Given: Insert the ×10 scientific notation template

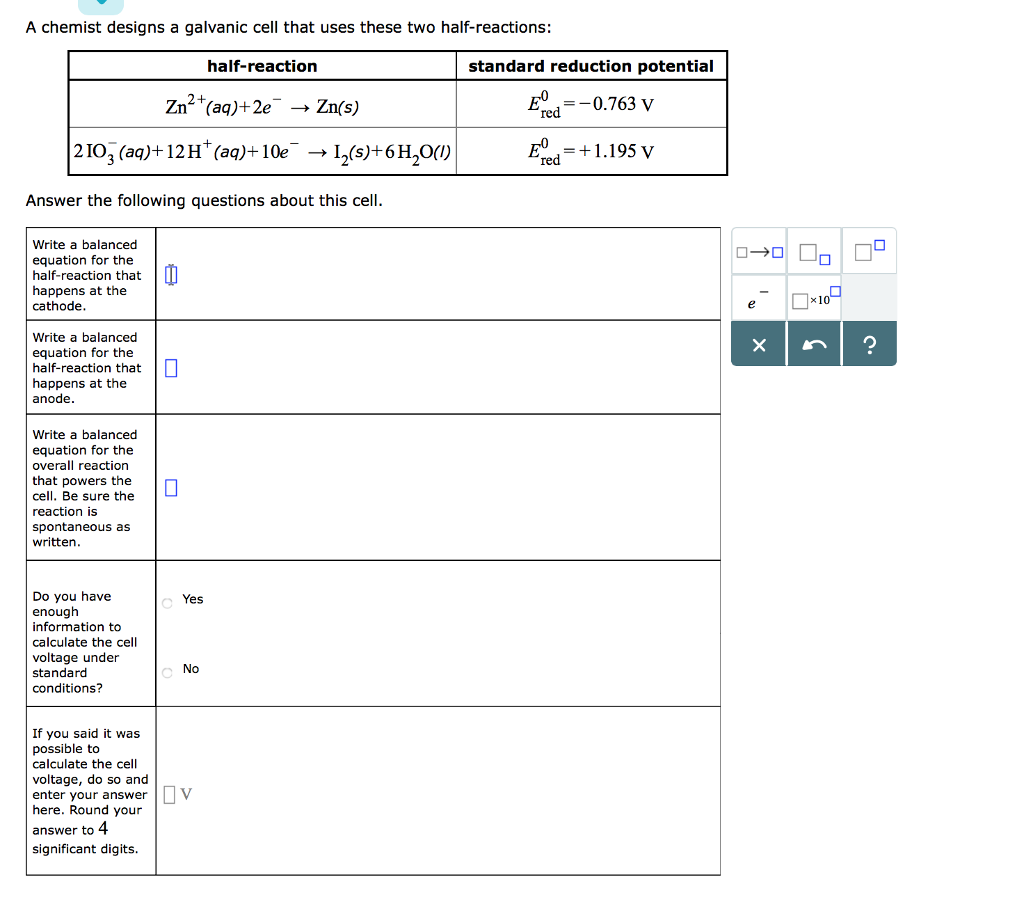Looking at the screenshot, I should 814,298.
